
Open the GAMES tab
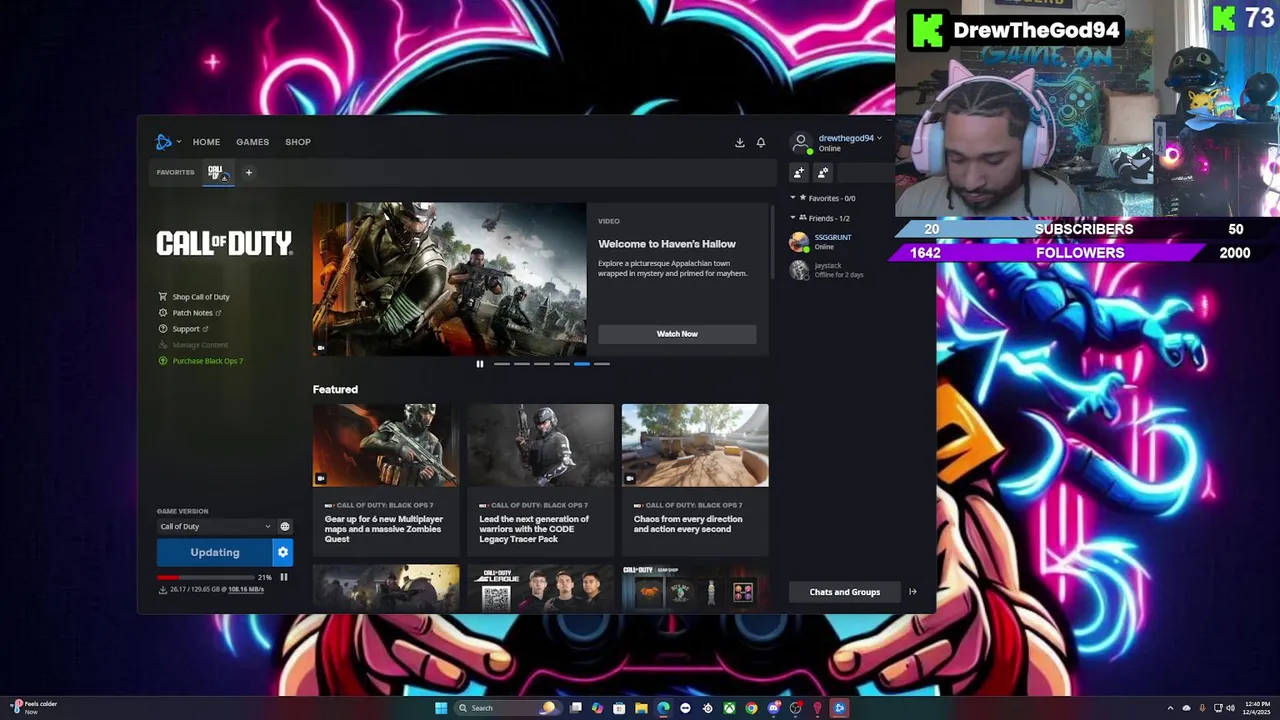(x=252, y=142)
